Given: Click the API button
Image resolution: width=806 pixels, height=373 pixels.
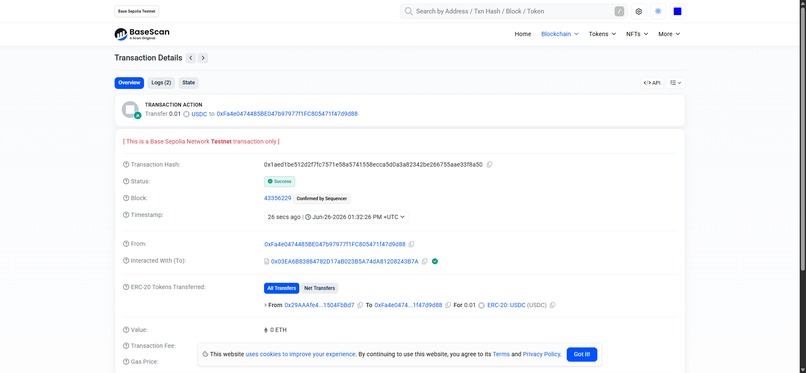Looking at the screenshot, I should [652, 83].
